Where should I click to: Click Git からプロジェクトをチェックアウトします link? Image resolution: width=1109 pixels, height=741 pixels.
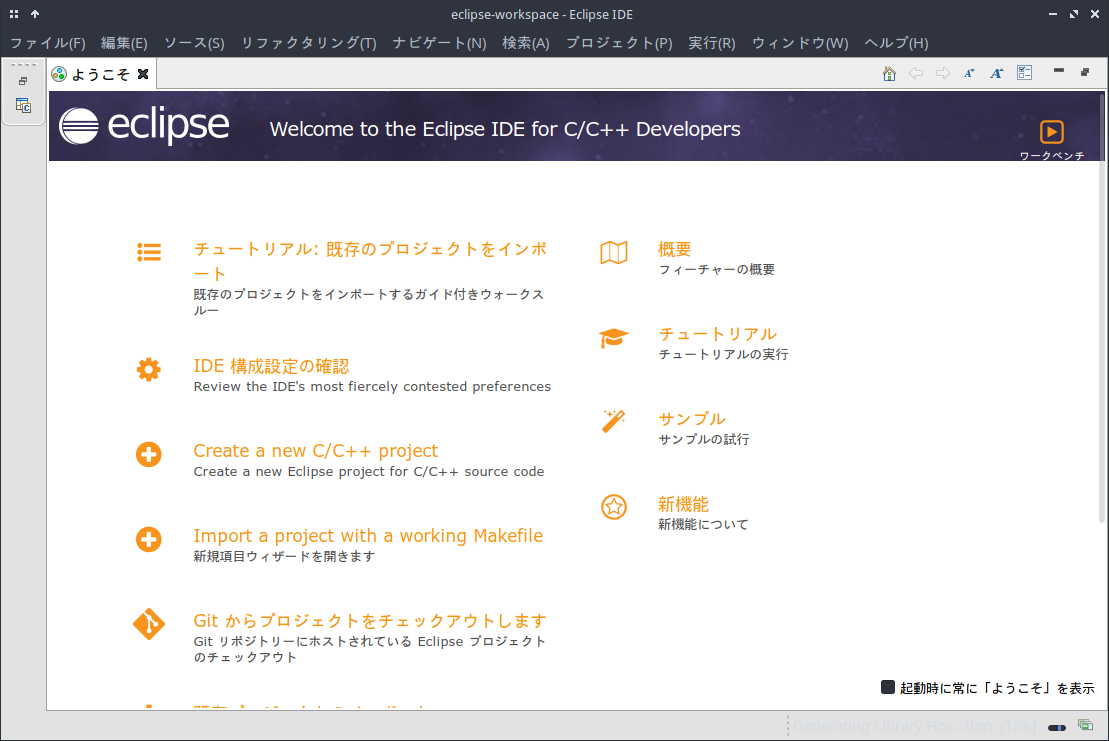(370, 621)
